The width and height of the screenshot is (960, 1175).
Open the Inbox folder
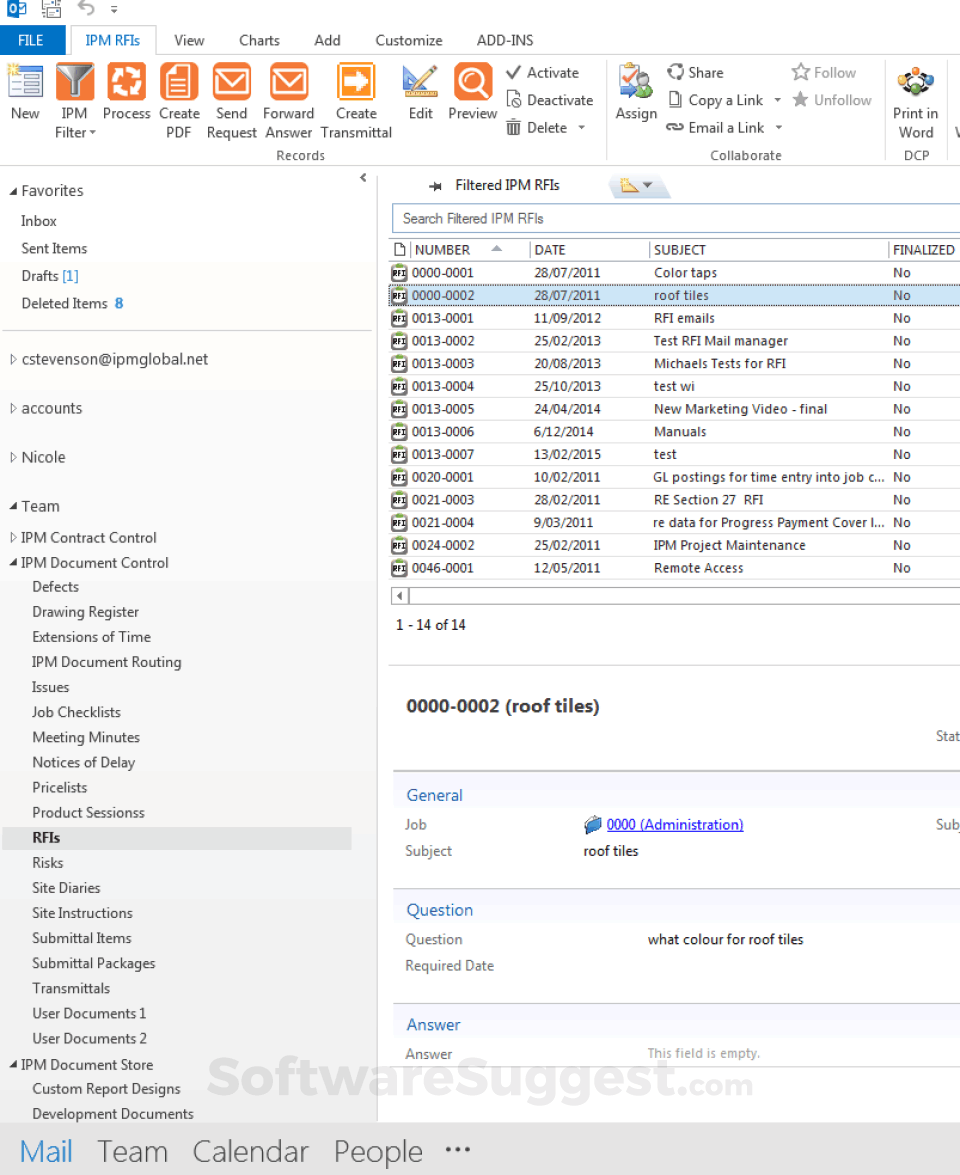pyautogui.click(x=38, y=221)
